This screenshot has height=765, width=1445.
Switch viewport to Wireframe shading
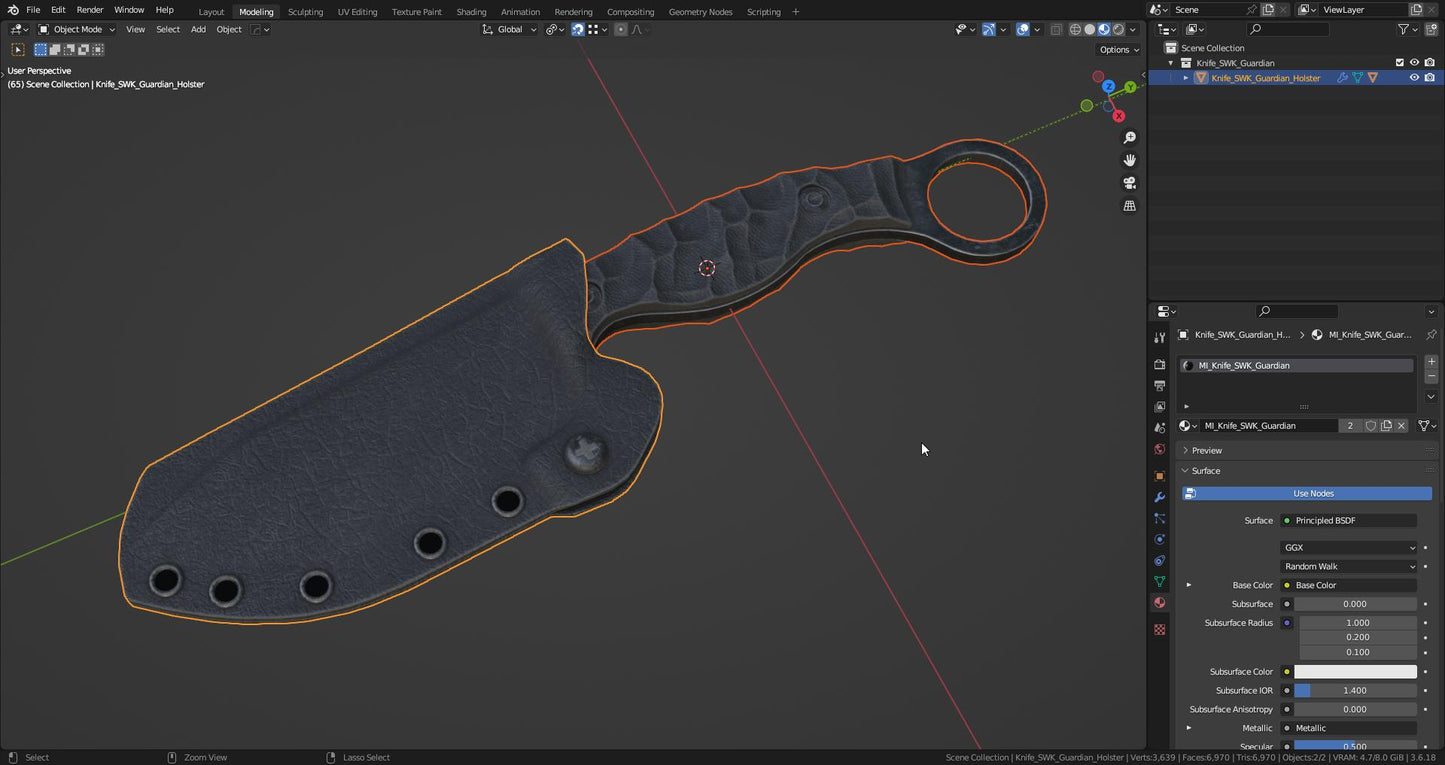click(x=1075, y=29)
